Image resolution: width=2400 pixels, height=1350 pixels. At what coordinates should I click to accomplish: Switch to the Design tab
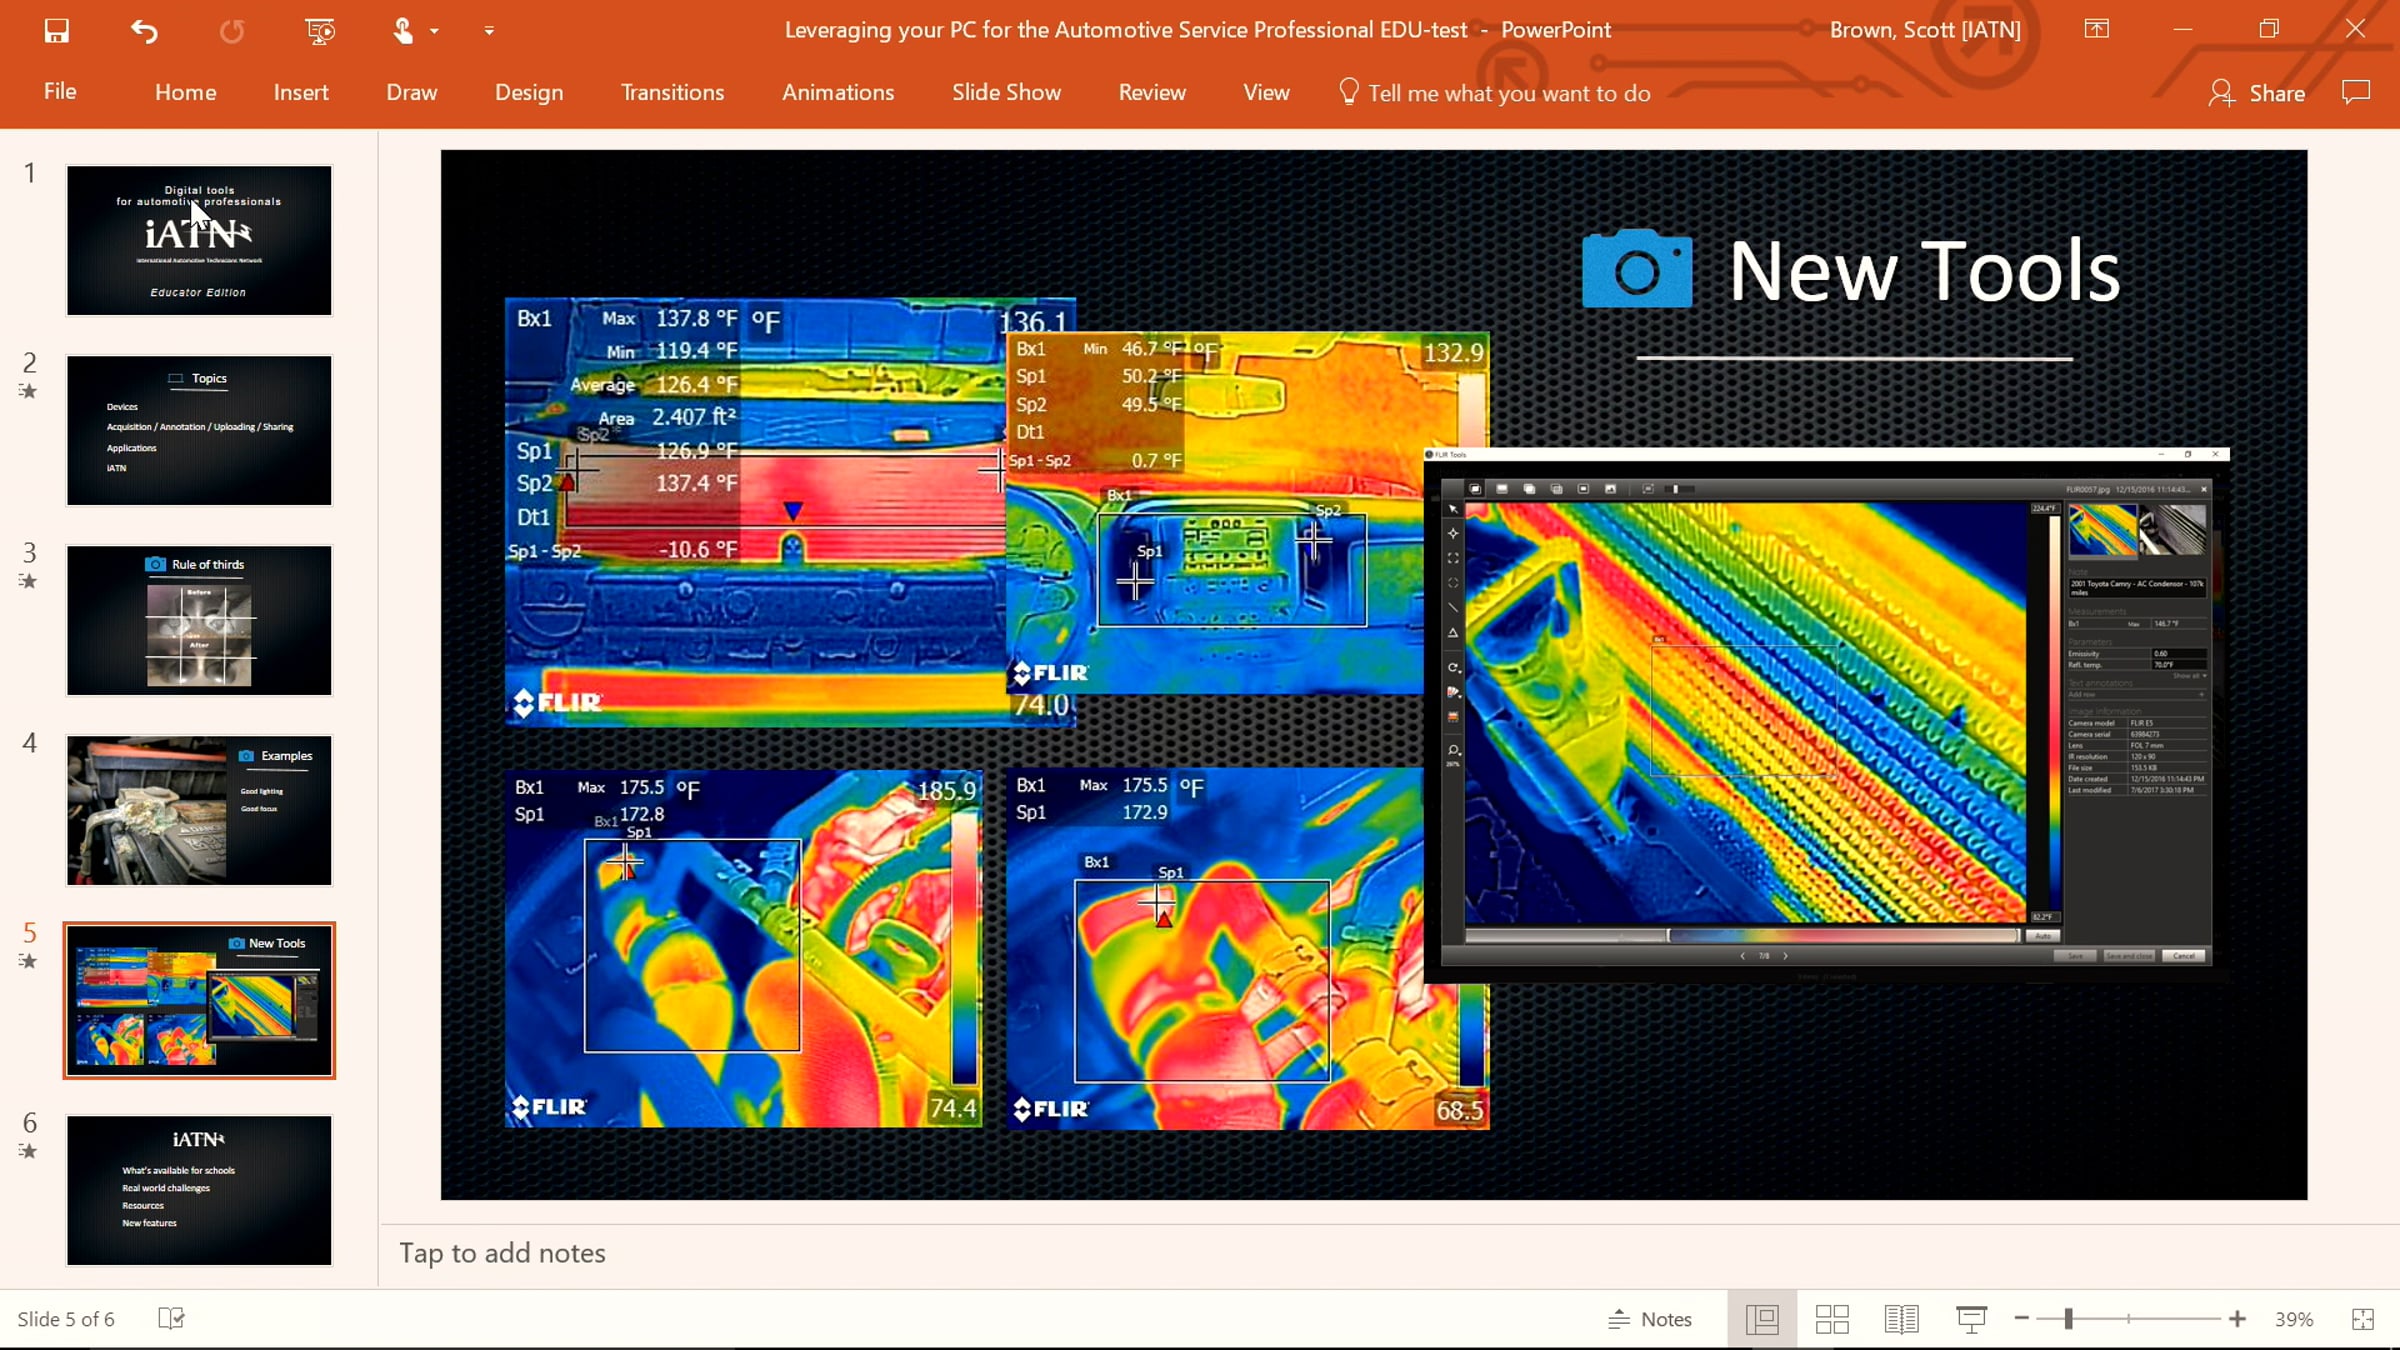pos(528,92)
